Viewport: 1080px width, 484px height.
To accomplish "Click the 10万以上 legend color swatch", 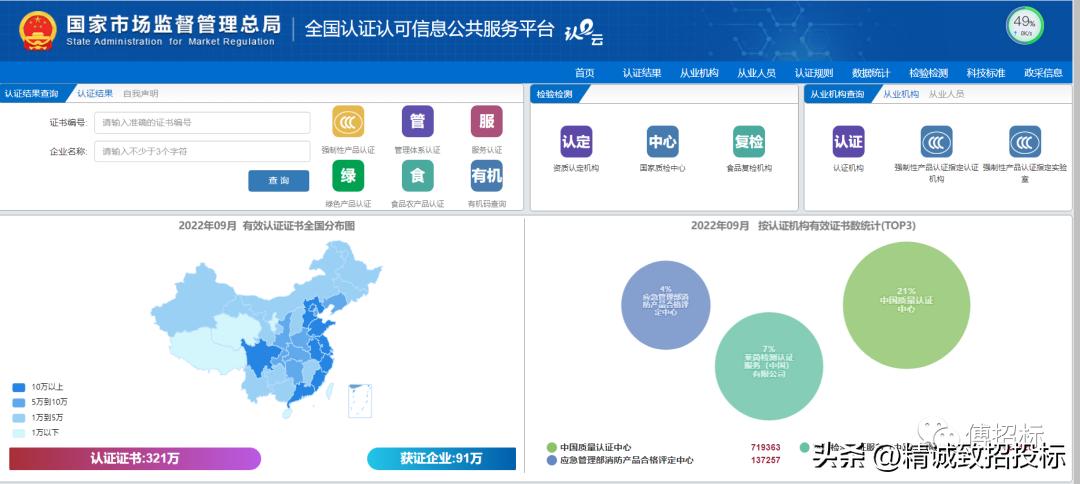I will coord(19,386).
